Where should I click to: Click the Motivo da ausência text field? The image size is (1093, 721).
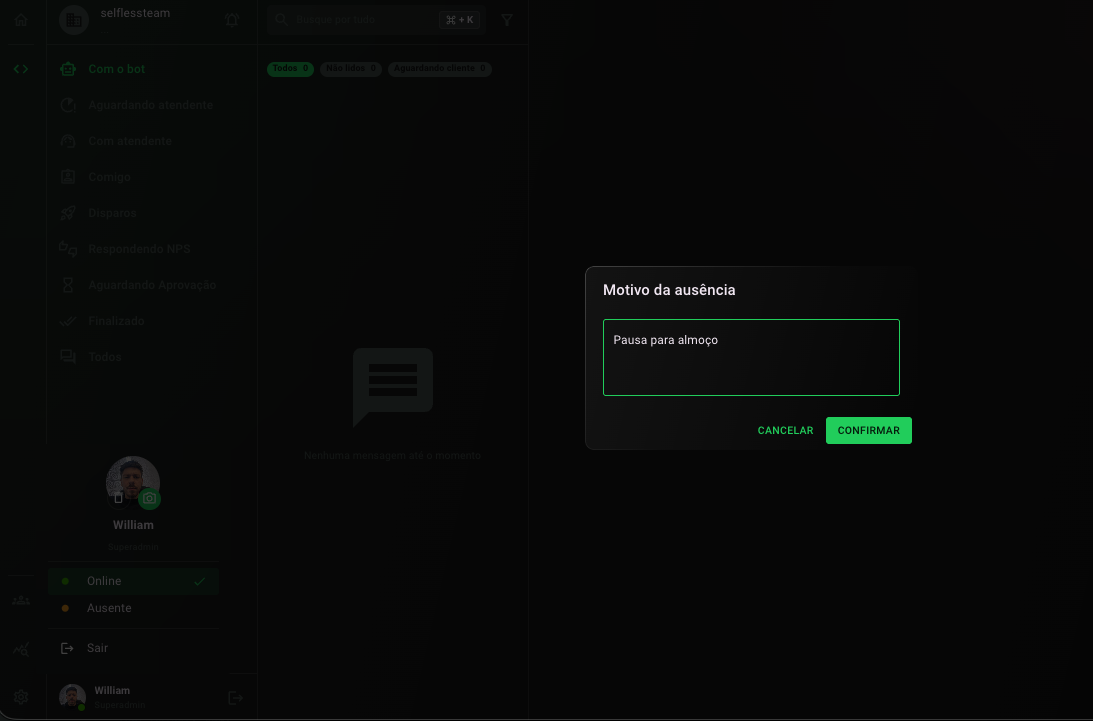(x=751, y=358)
